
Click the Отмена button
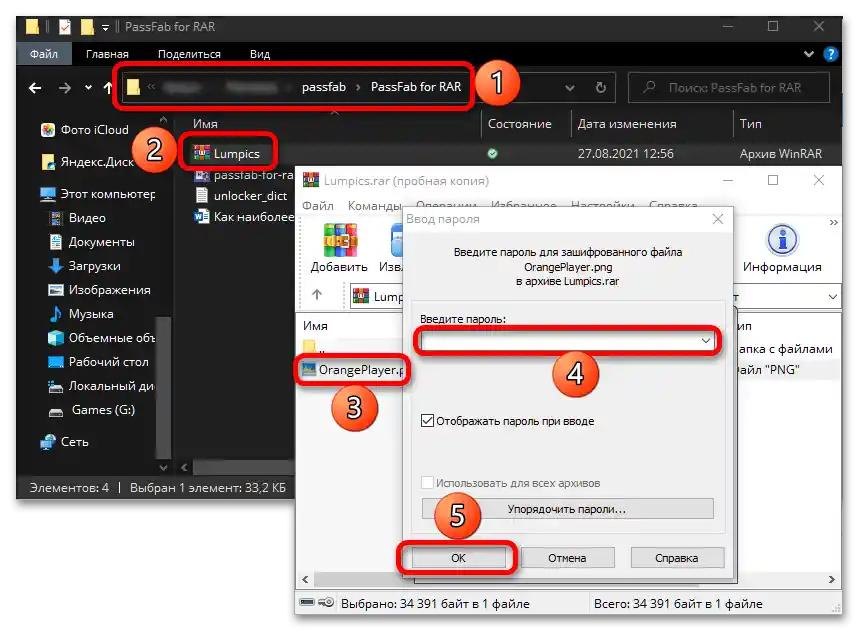[567, 558]
